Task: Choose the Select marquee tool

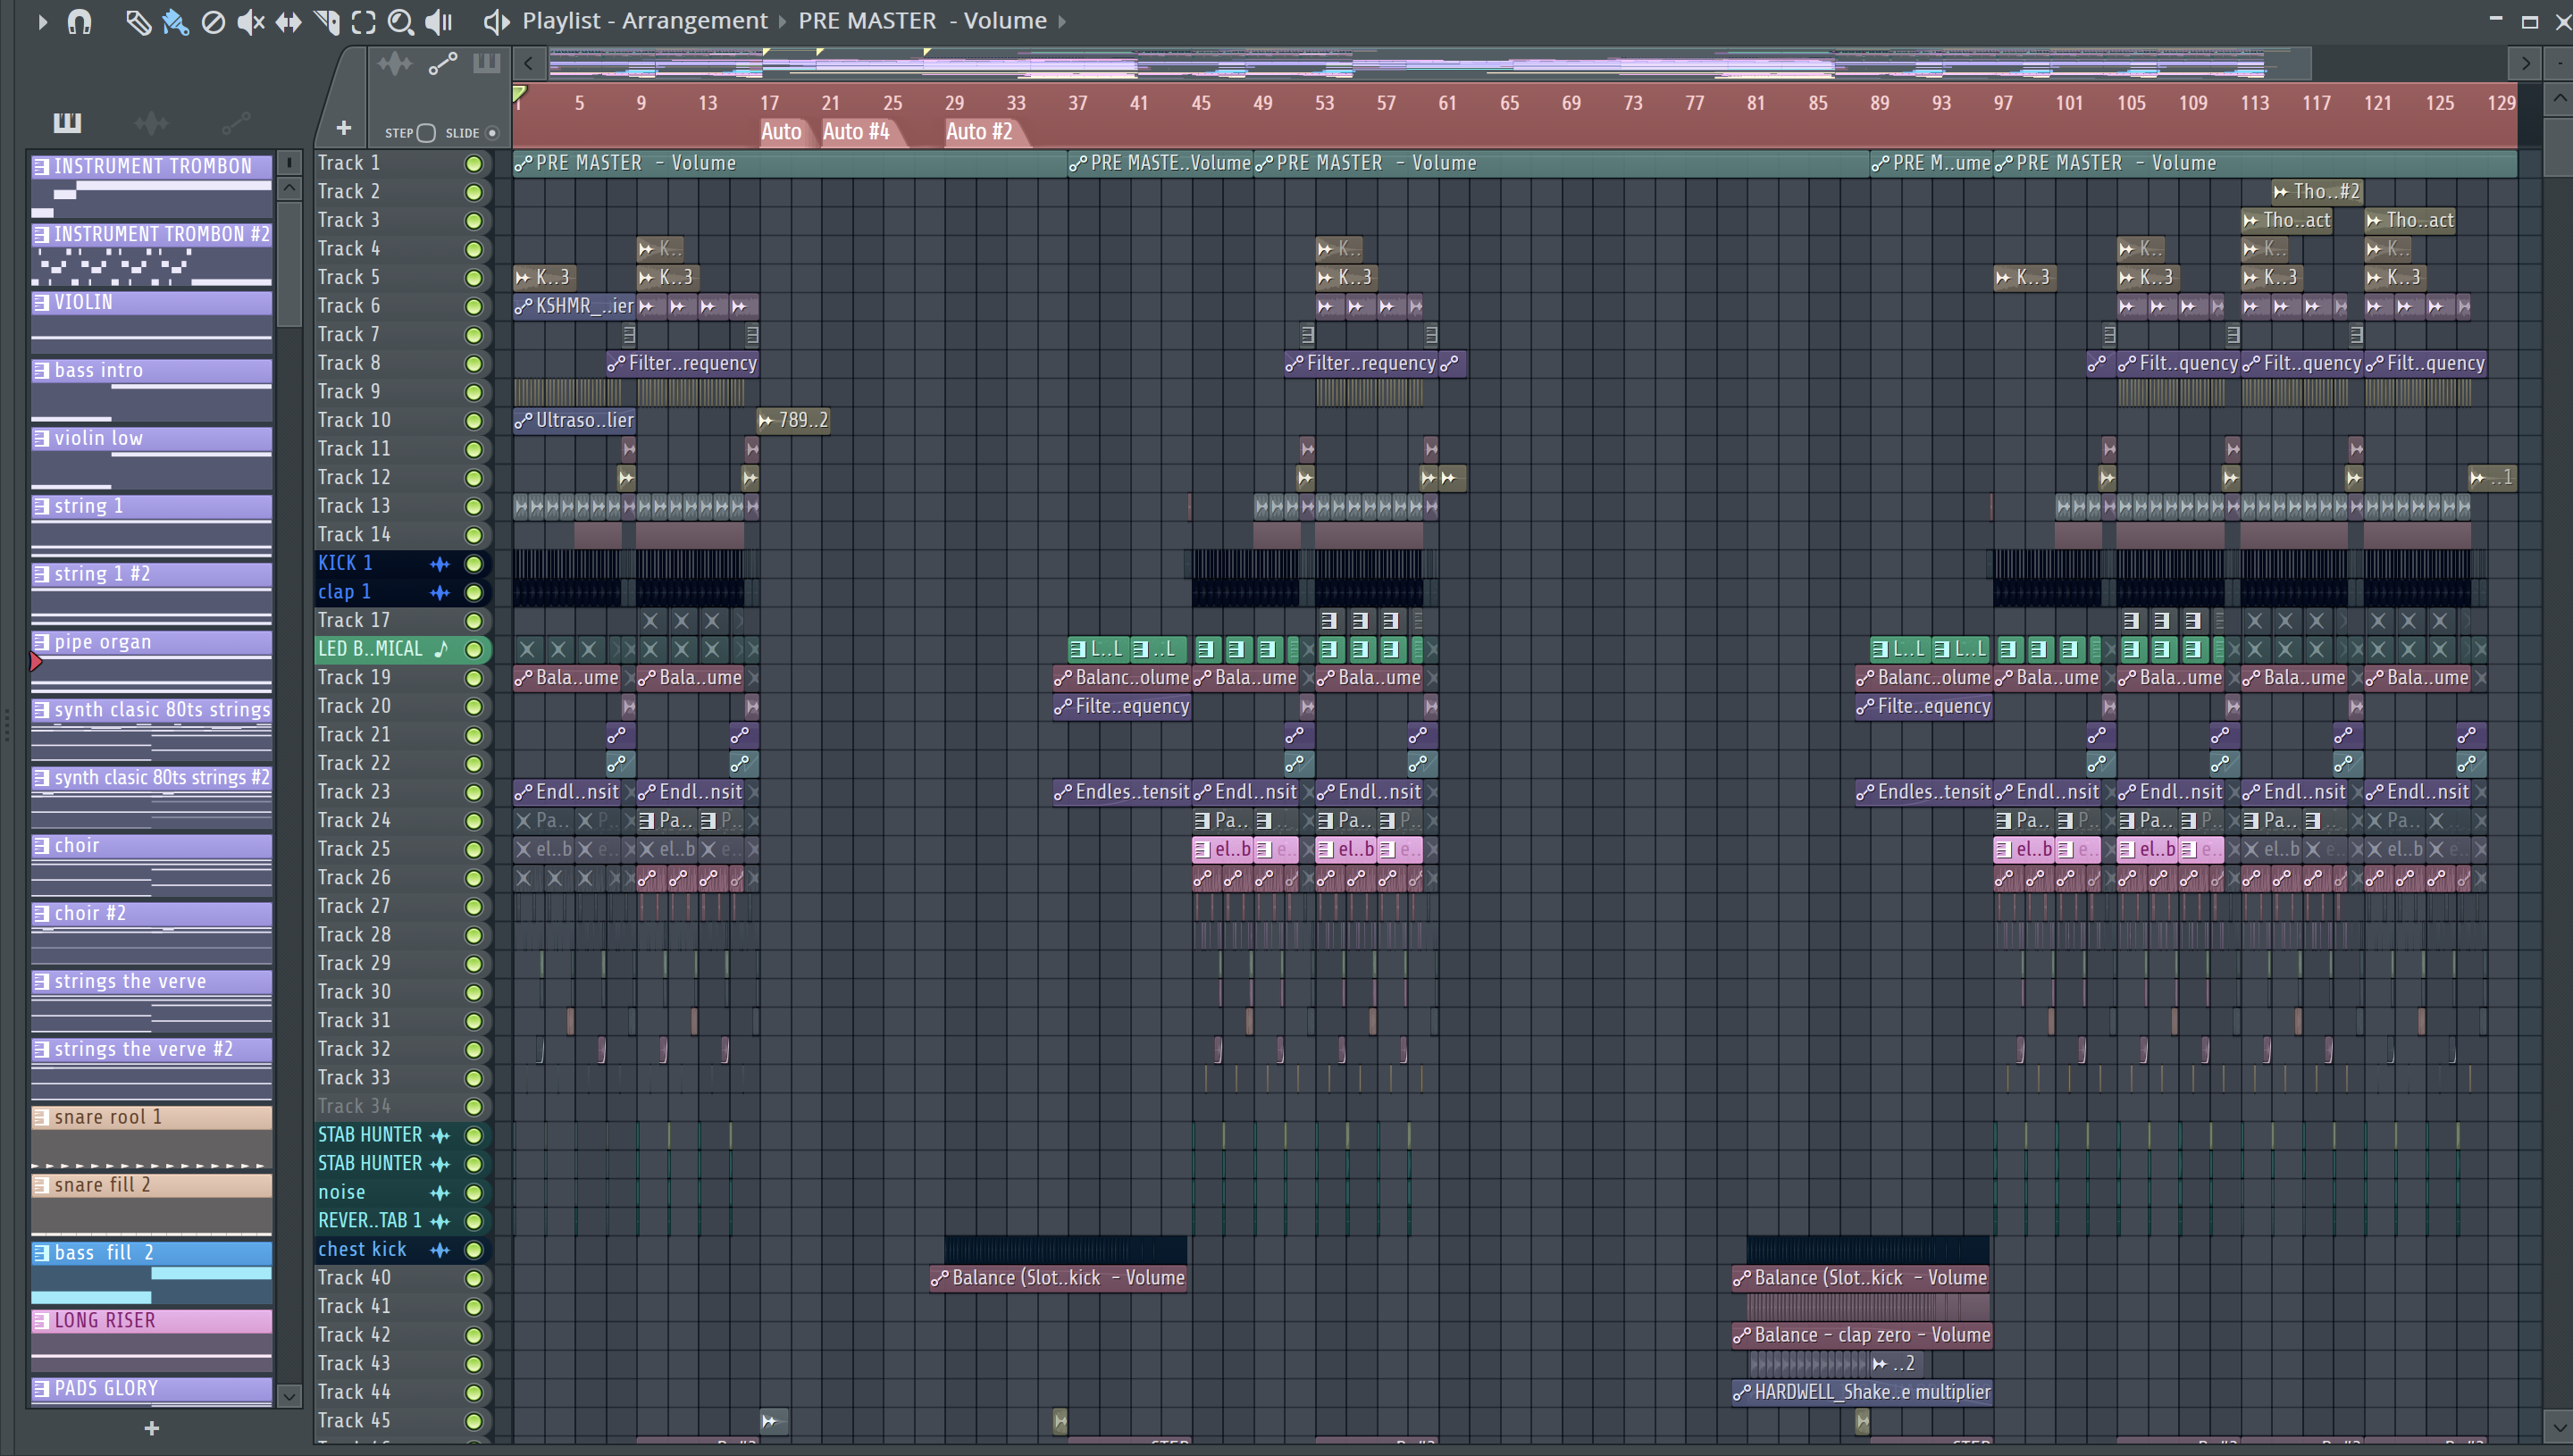Action: click(363, 21)
